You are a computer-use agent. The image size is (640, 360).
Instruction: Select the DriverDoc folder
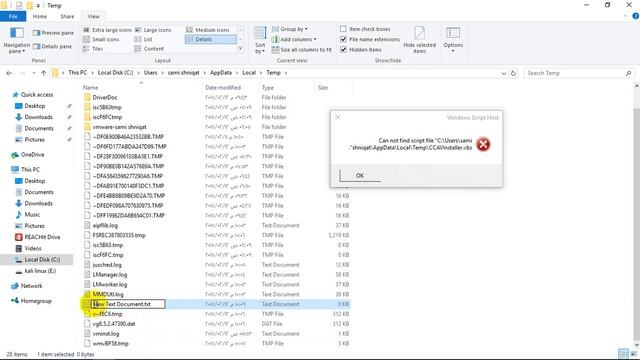[105, 98]
